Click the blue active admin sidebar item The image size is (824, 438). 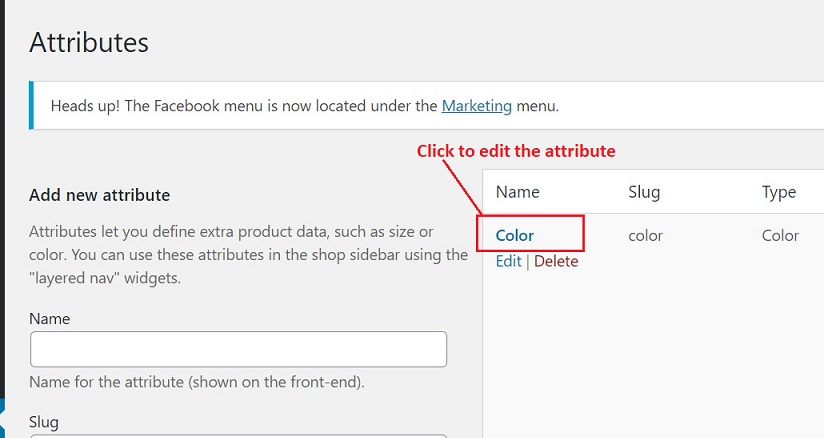pyautogui.click(x=2, y=419)
